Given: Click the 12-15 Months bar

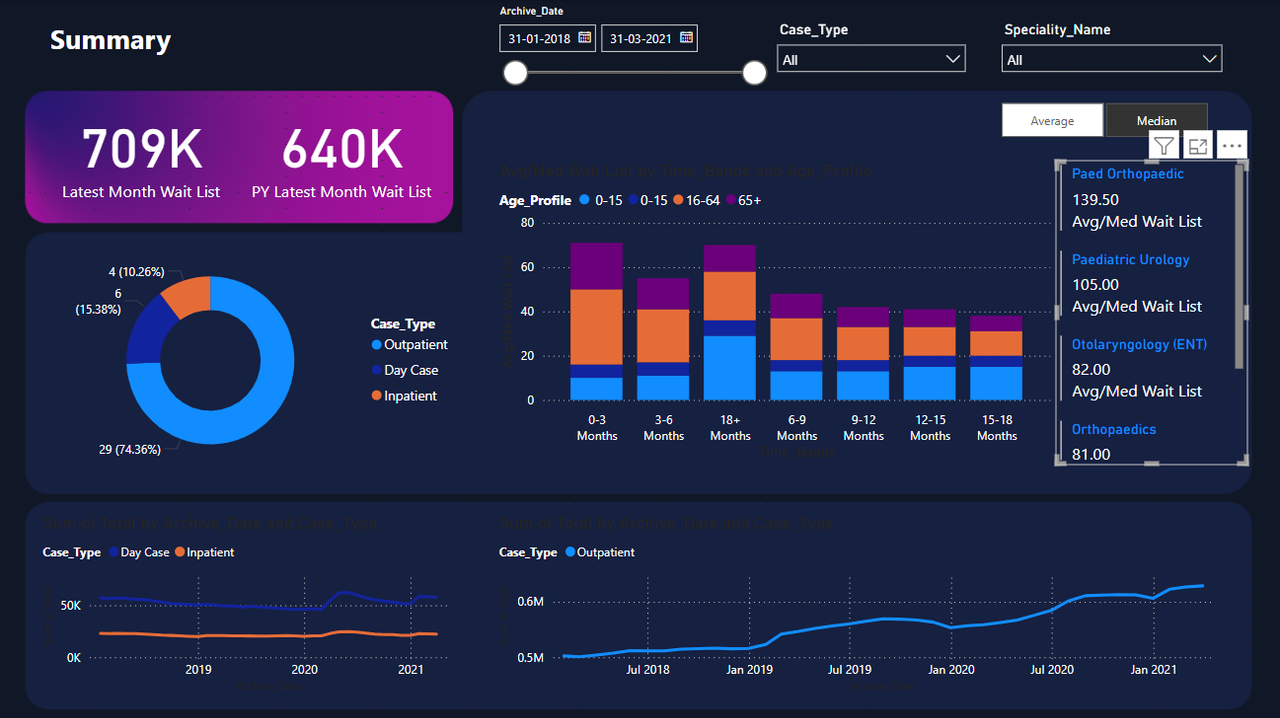Looking at the screenshot, I should (x=930, y=355).
